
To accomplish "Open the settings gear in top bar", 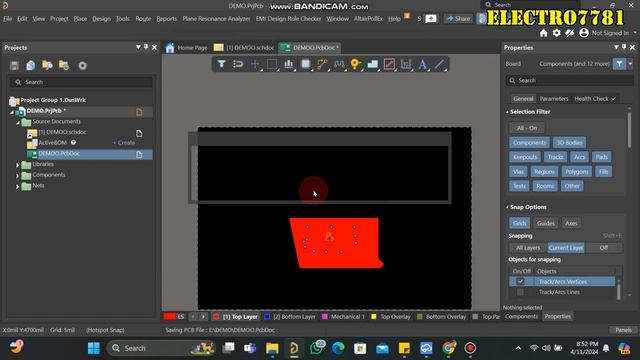I will coord(556,33).
